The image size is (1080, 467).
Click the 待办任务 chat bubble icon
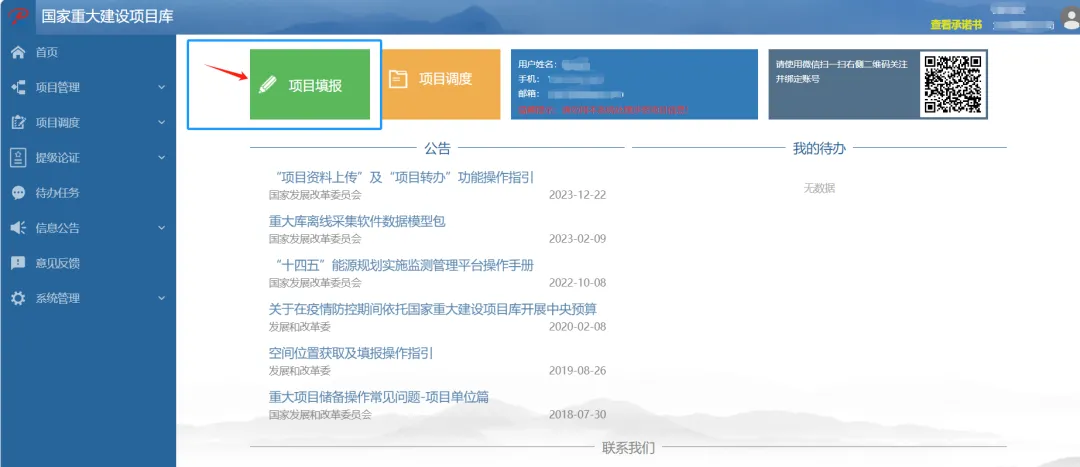pyautogui.click(x=17, y=192)
